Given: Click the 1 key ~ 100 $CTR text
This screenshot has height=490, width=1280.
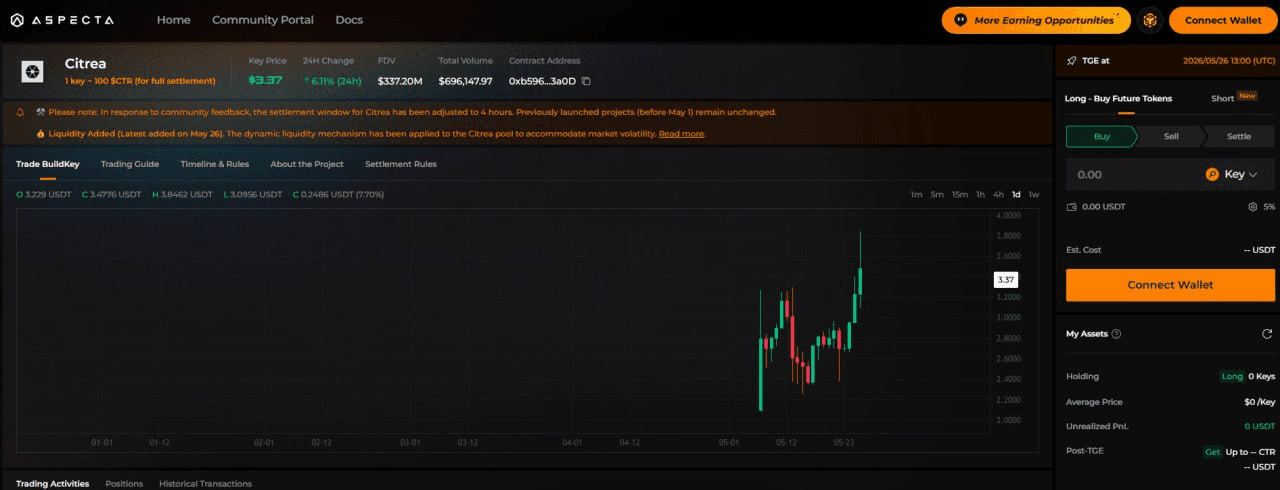Looking at the screenshot, I should (140, 81).
